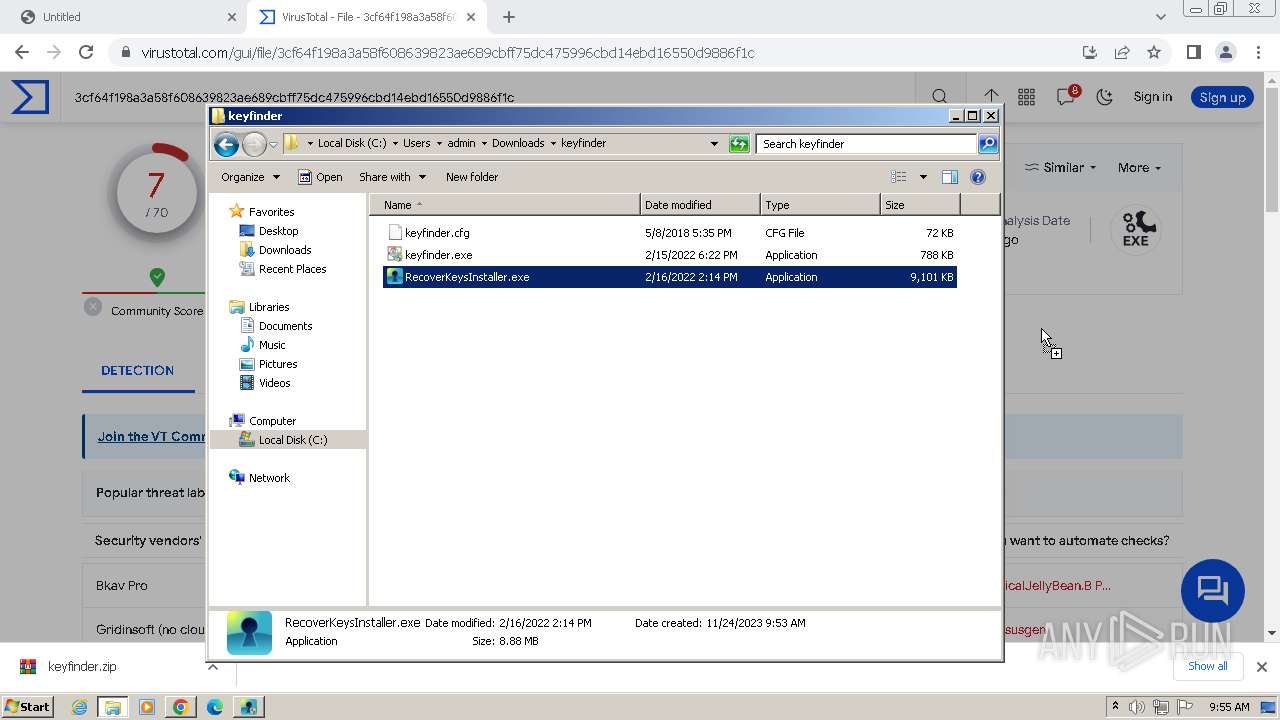Sort by Date modified column header
The image size is (1280, 720).
click(700, 205)
